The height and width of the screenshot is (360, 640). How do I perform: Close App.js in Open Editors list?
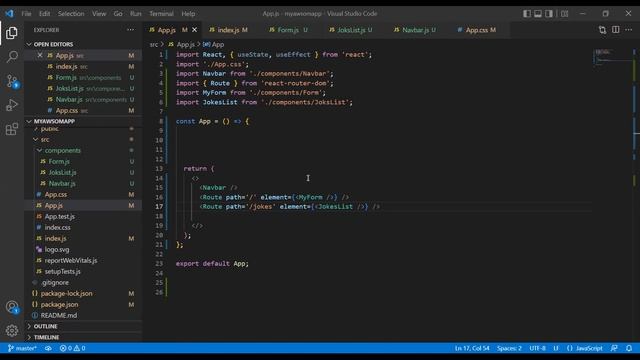coord(40,55)
